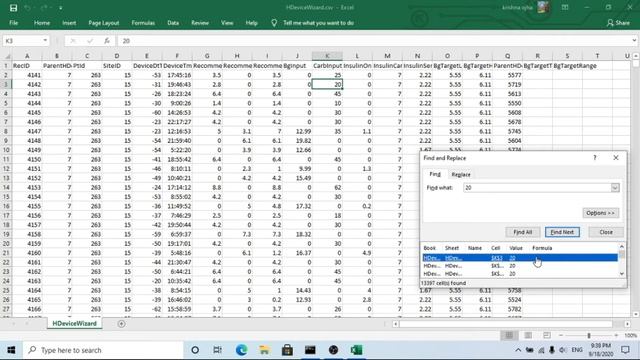
Task: Click the Find All button
Action: pyautogui.click(x=522, y=232)
